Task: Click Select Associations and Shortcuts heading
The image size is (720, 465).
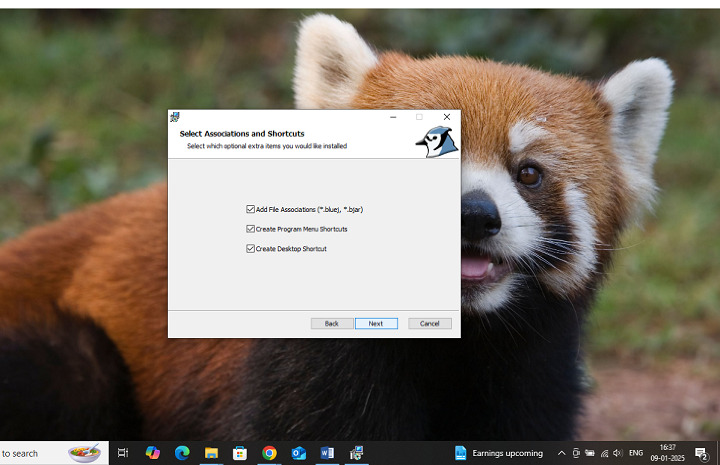Action: pyautogui.click(x=242, y=134)
